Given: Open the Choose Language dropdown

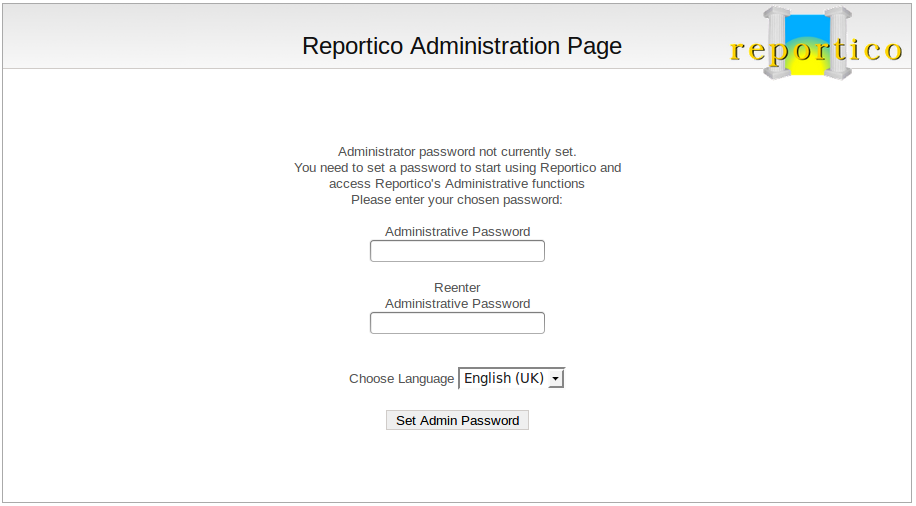Looking at the screenshot, I should [512, 378].
